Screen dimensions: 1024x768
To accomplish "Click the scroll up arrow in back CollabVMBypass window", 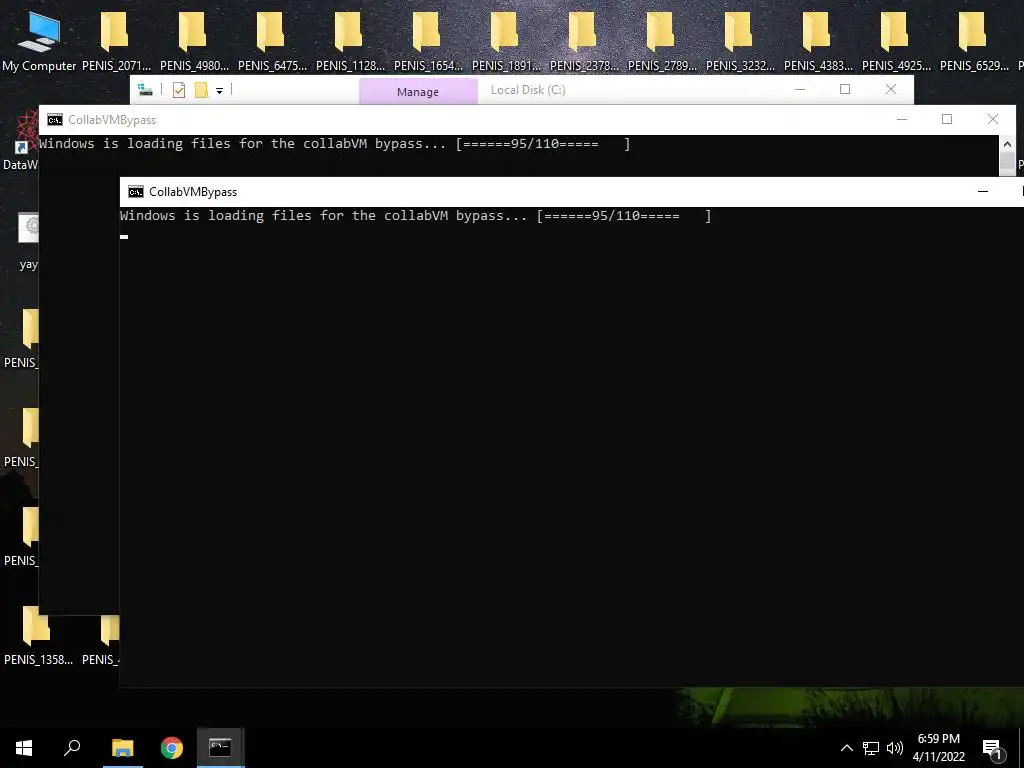I will click(x=1007, y=144).
